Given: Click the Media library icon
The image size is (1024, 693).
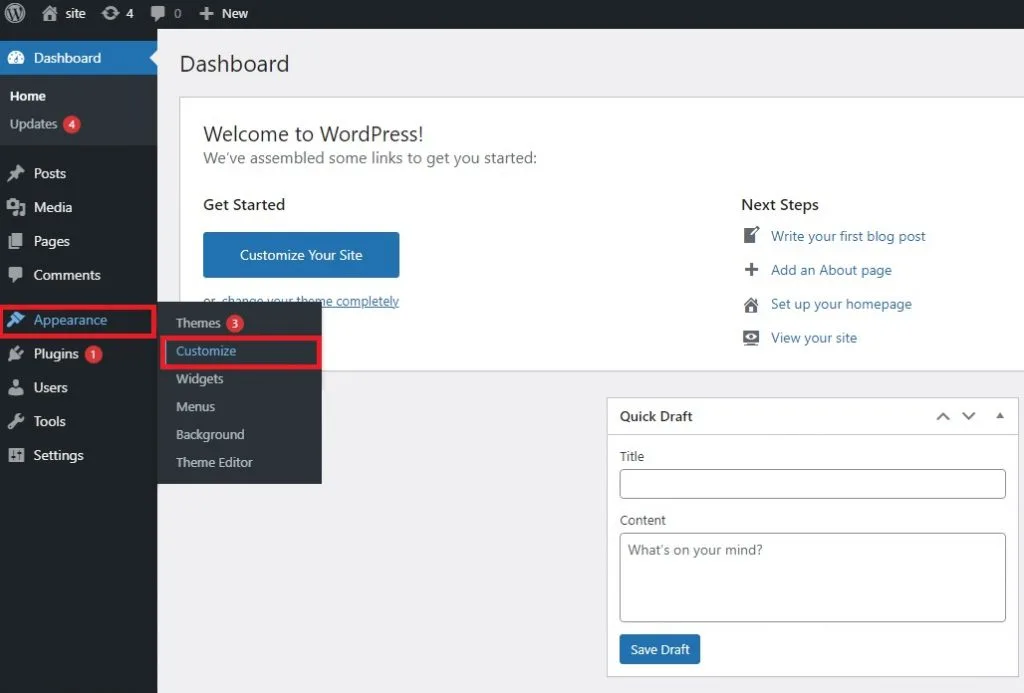Looking at the screenshot, I should tap(16, 207).
